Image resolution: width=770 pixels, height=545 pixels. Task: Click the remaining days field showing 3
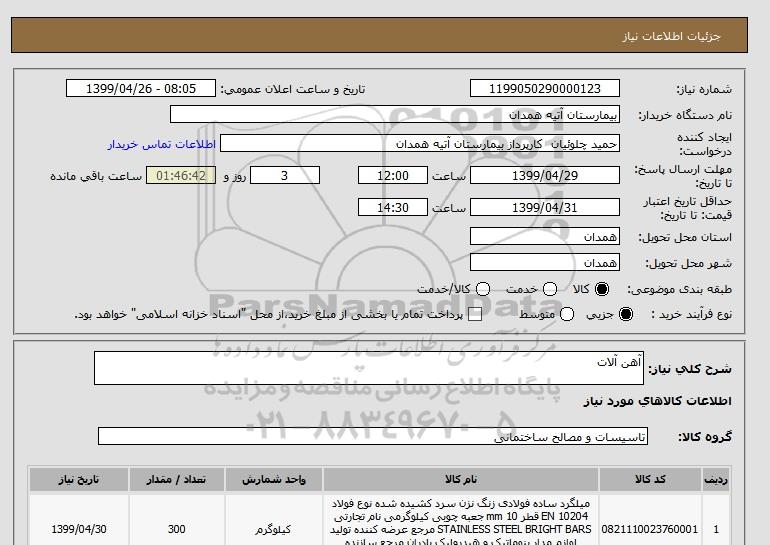(x=285, y=175)
